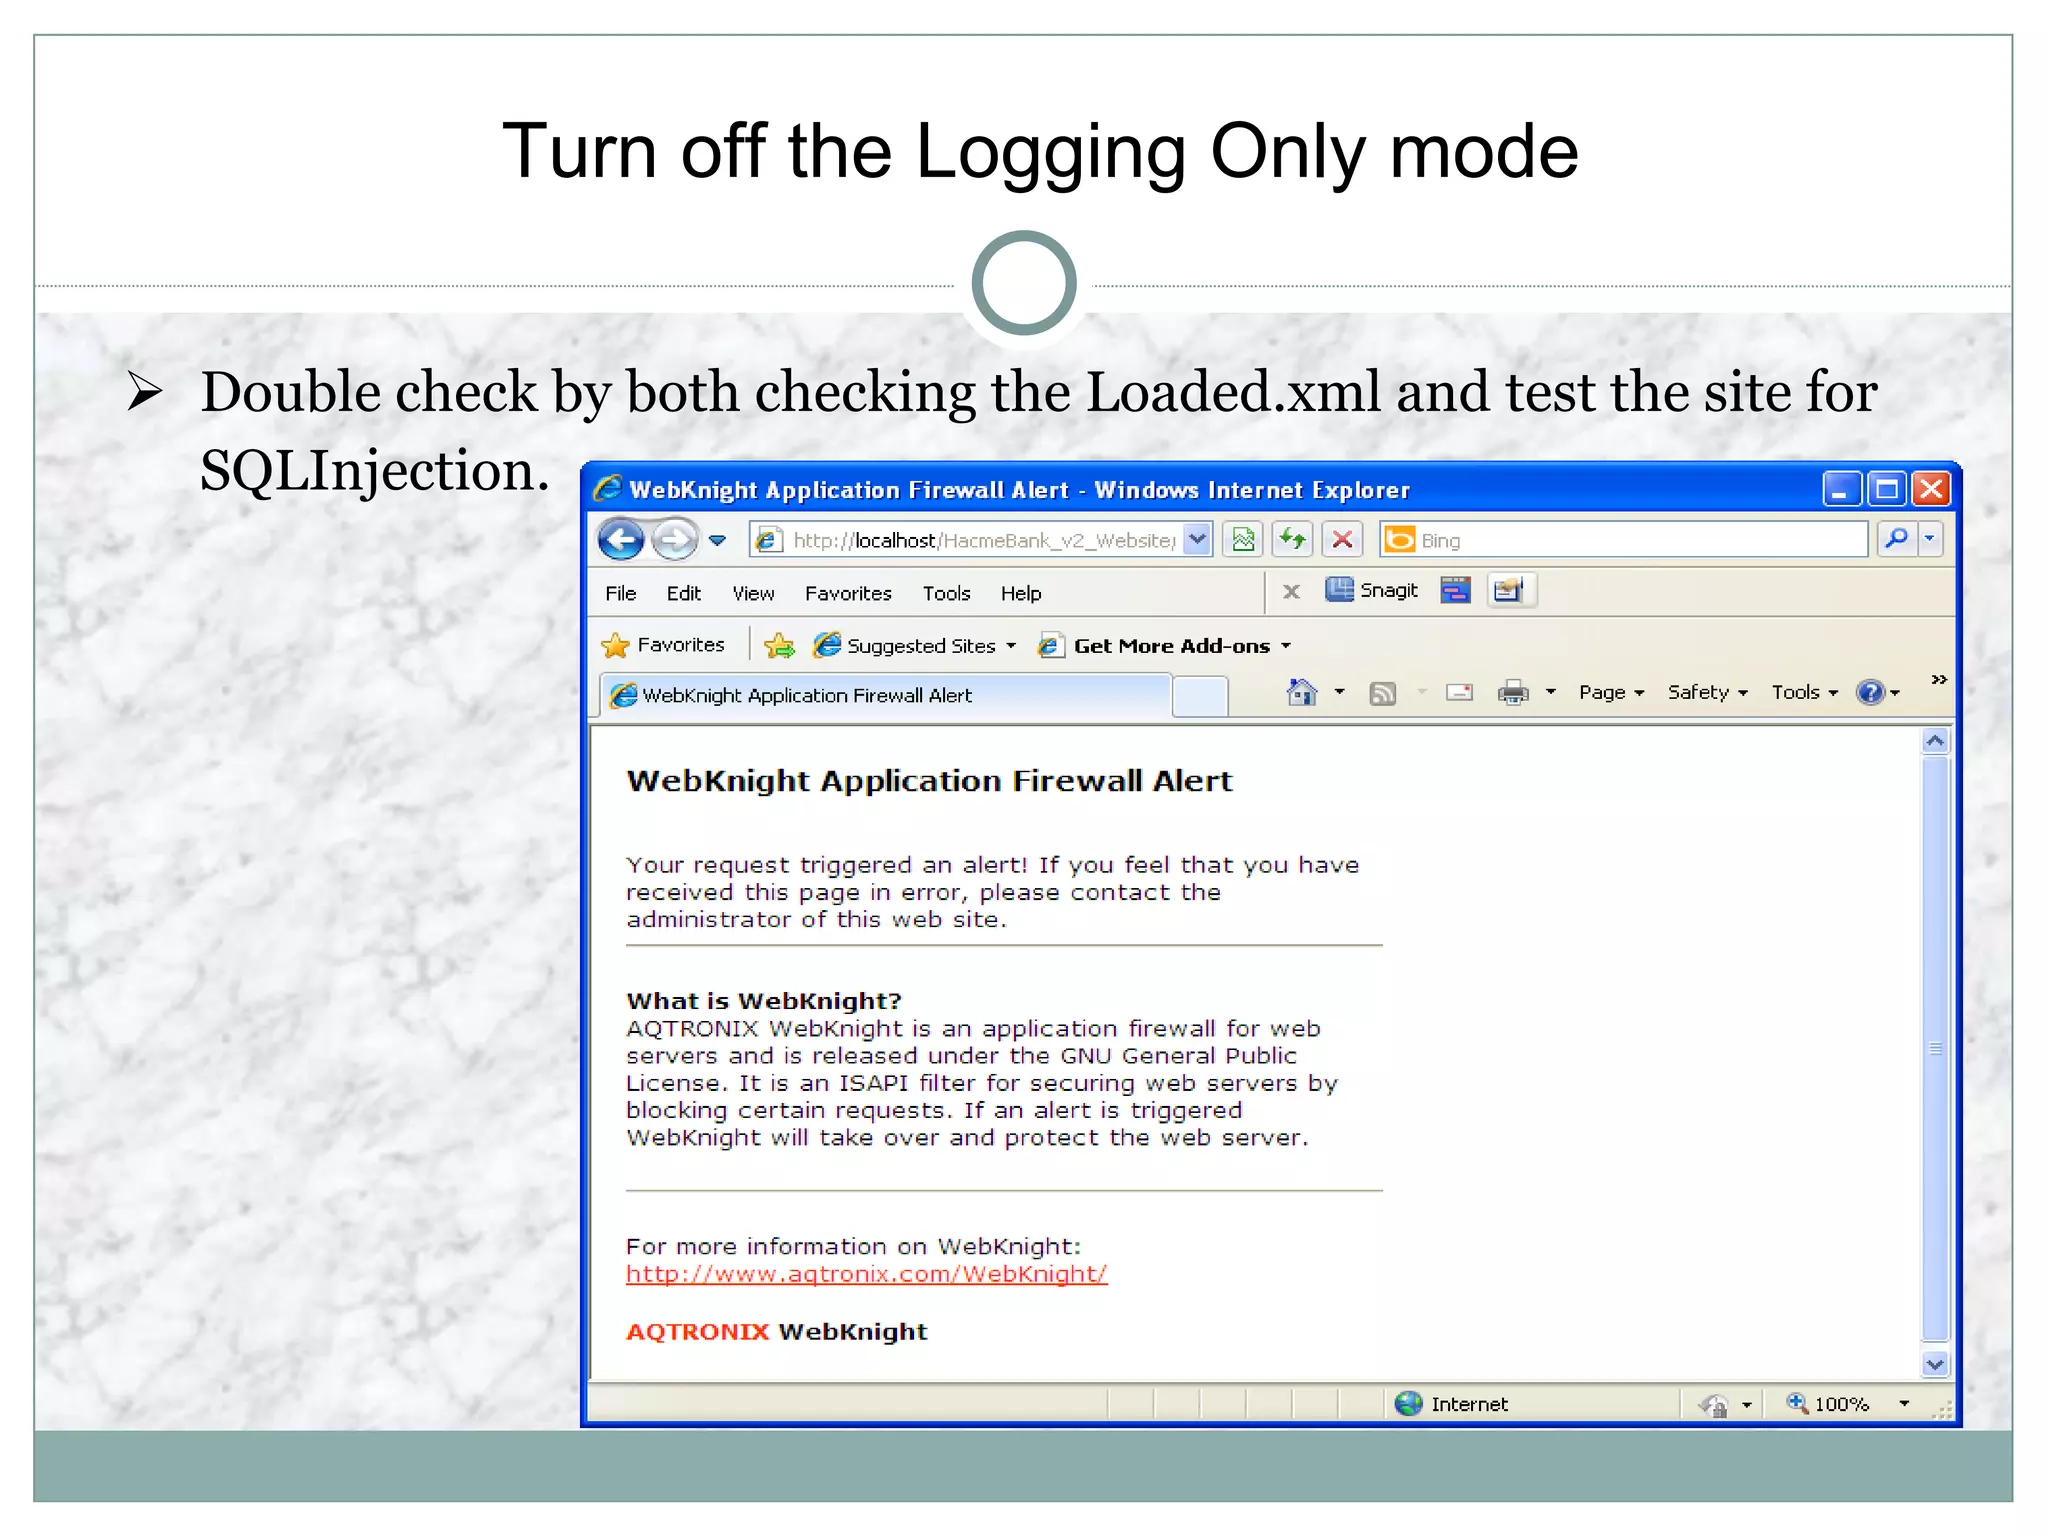Image resolution: width=2048 pixels, height=1536 pixels.
Task: Expand the command bar overflow chevron
Action: [1939, 680]
